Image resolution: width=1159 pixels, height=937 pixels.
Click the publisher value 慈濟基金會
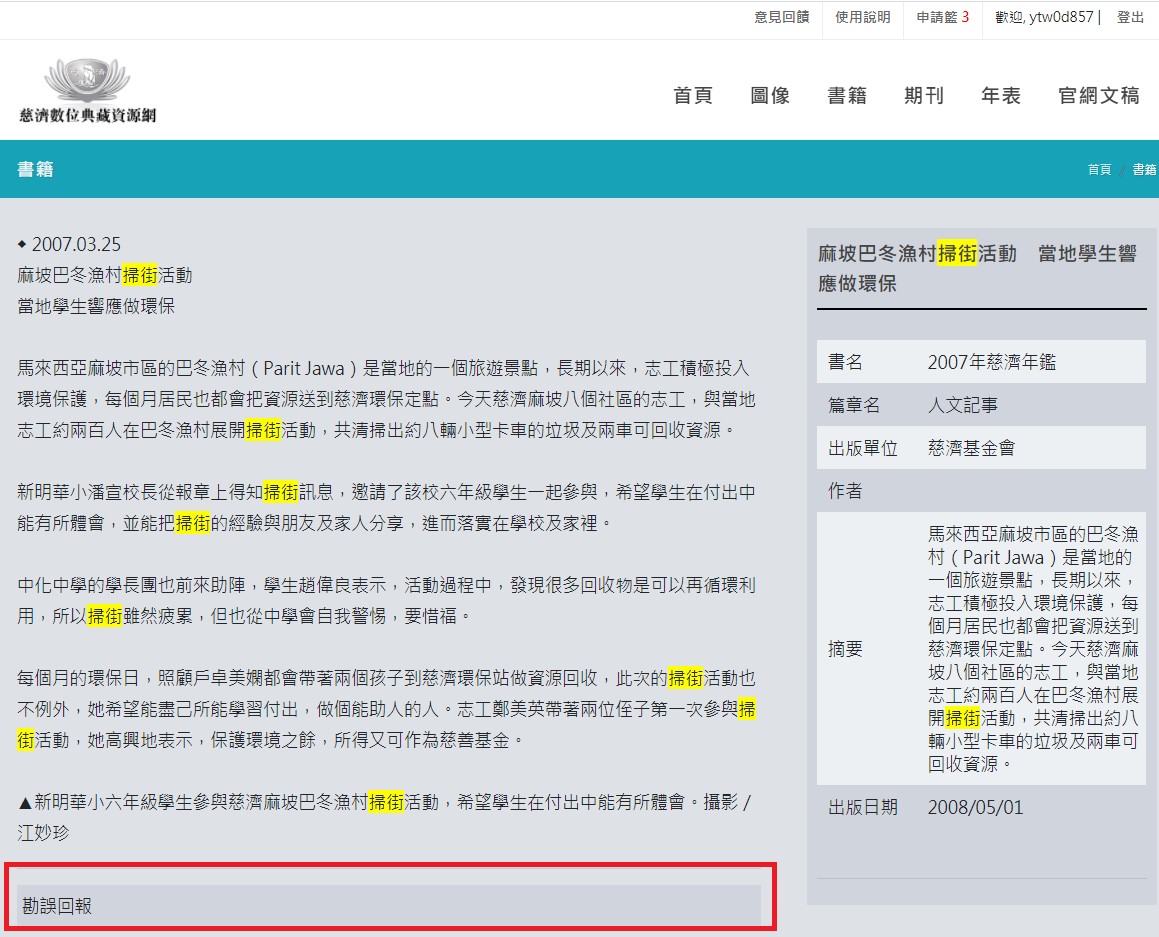click(x=971, y=448)
